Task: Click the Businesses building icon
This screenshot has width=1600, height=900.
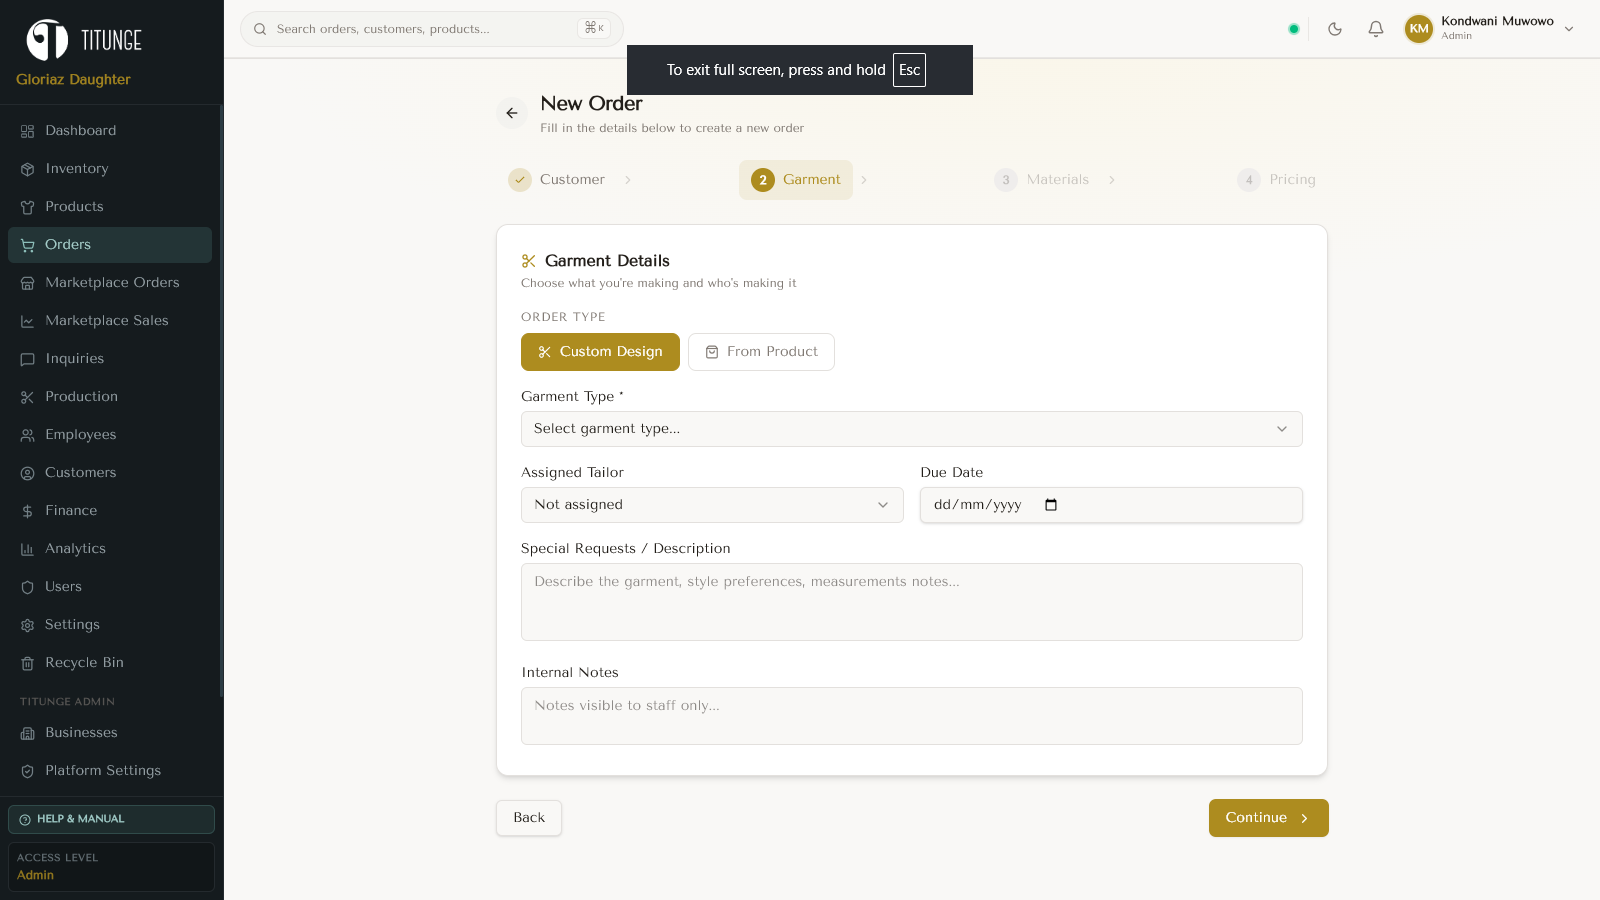Action: pos(28,733)
